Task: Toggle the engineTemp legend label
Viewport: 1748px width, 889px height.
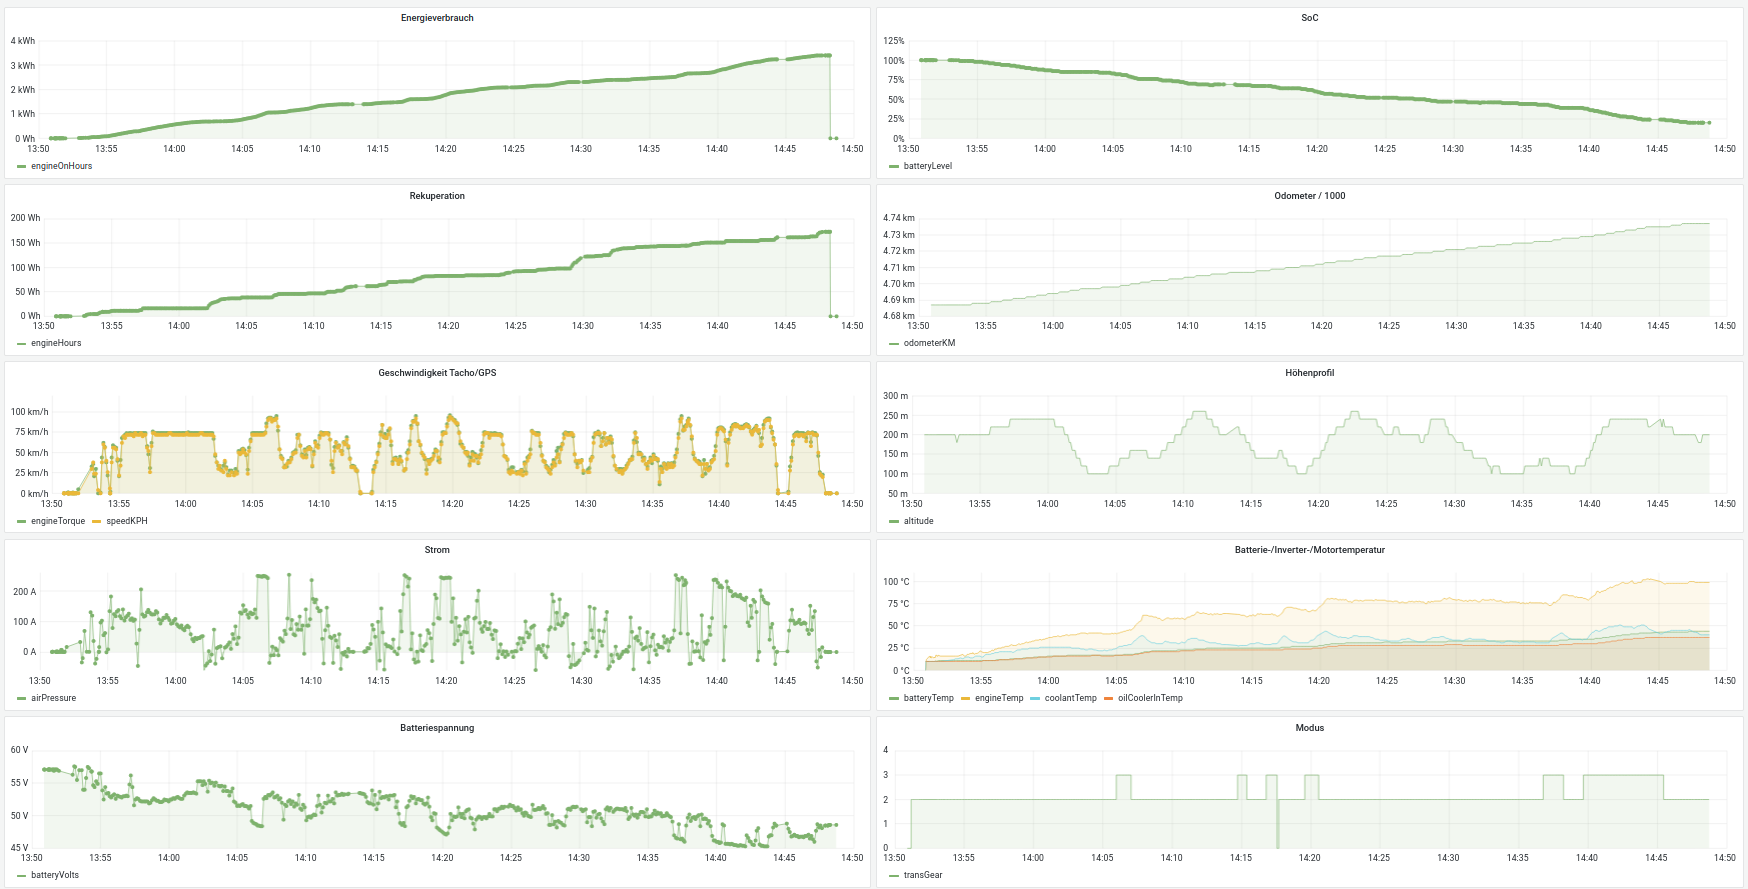Action: (999, 698)
